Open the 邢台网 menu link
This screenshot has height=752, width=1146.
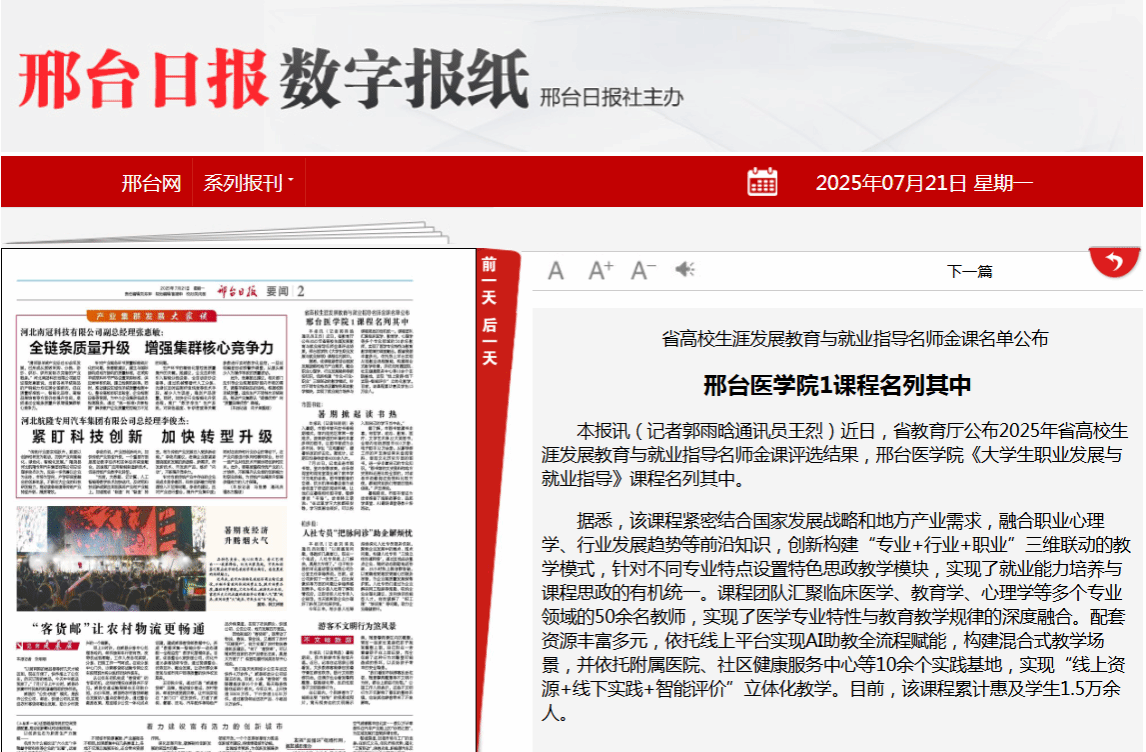[x=151, y=183]
